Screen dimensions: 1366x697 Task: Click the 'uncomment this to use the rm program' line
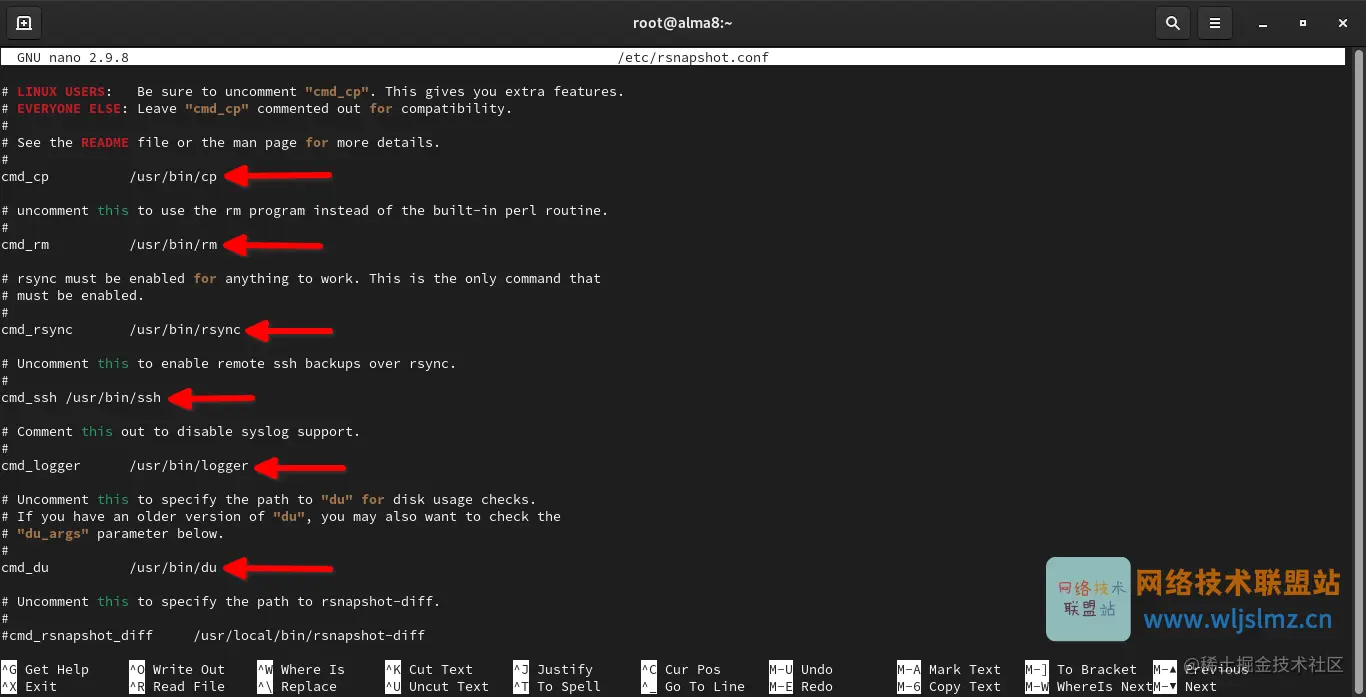click(305, 210)
